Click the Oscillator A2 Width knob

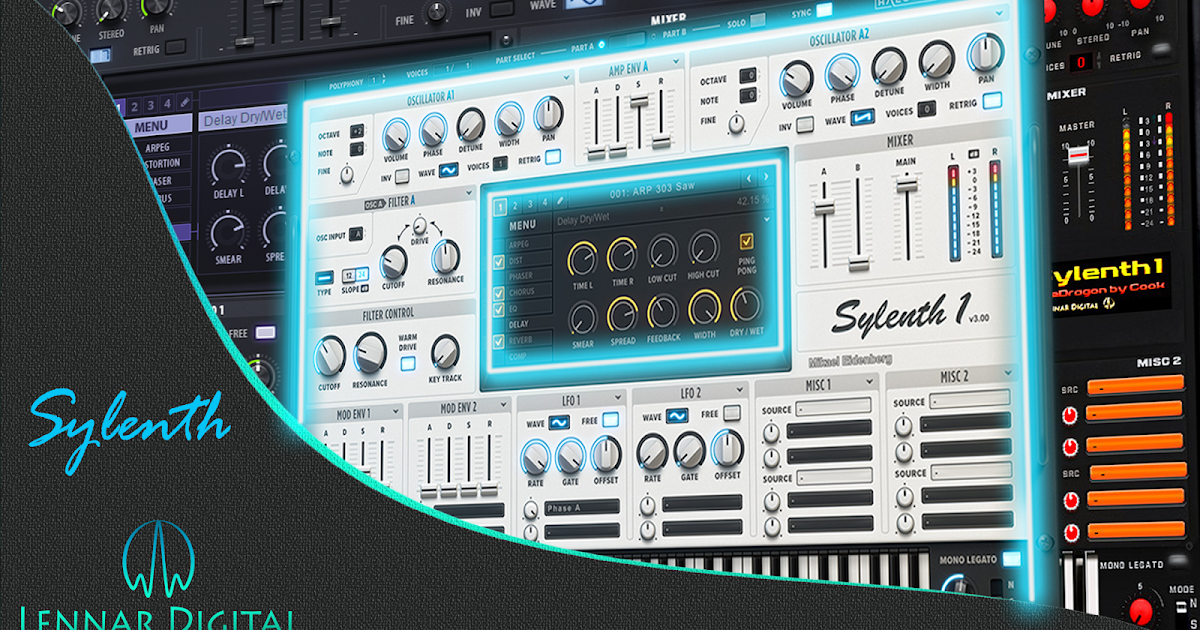pos(936,61)
